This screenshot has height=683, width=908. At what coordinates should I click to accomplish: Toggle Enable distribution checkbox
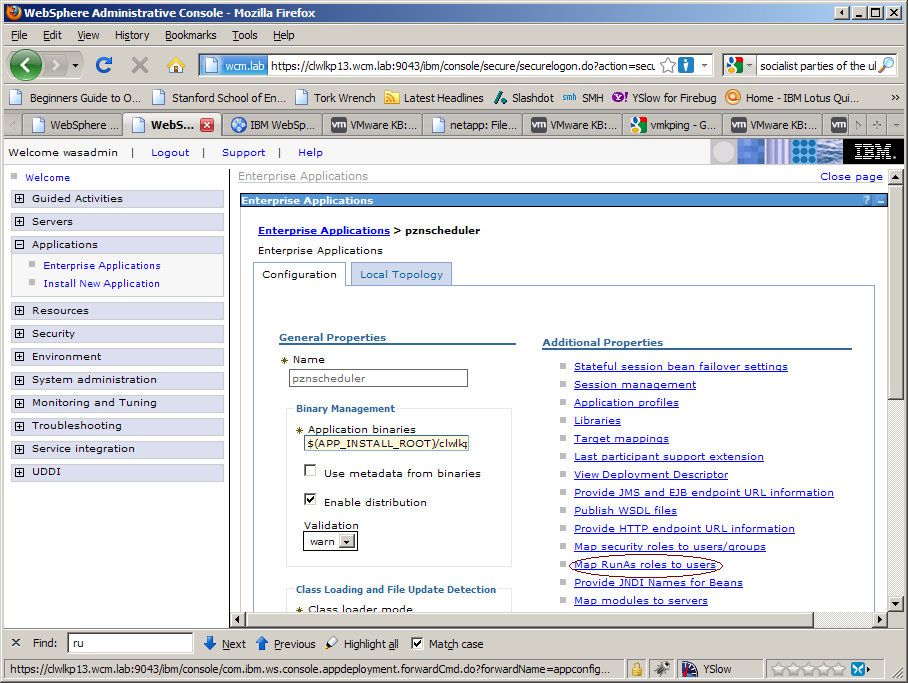[310, 499]
